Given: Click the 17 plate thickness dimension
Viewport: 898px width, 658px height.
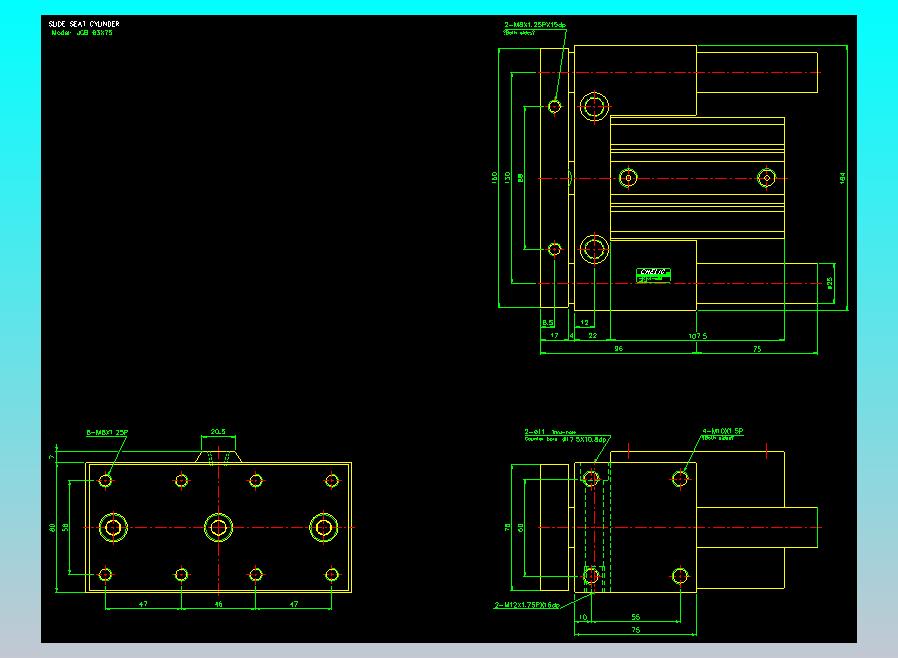Looking at the screenshot, I should pos(554,336).
